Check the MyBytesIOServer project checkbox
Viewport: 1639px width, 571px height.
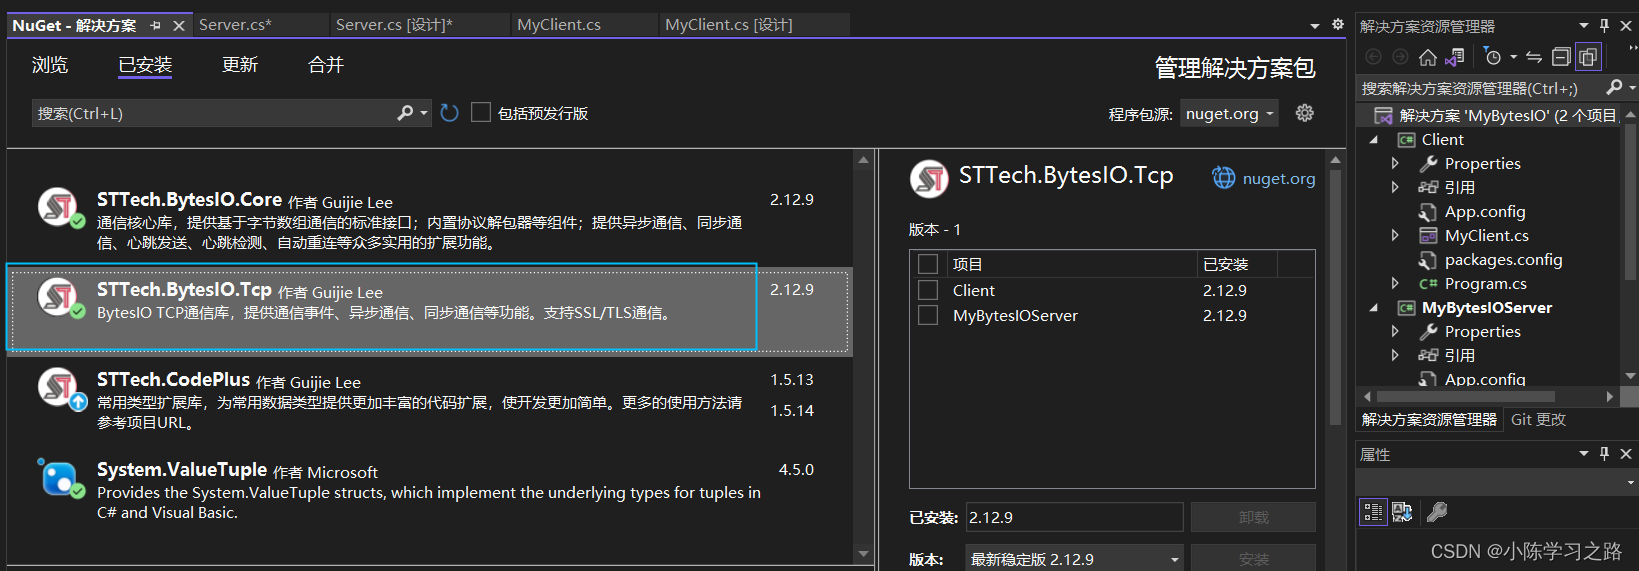click(928, 315)
